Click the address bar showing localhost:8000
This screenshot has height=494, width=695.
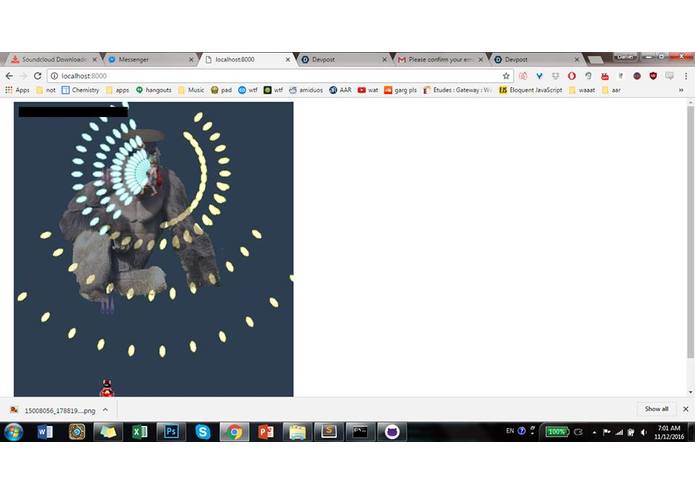279,76
